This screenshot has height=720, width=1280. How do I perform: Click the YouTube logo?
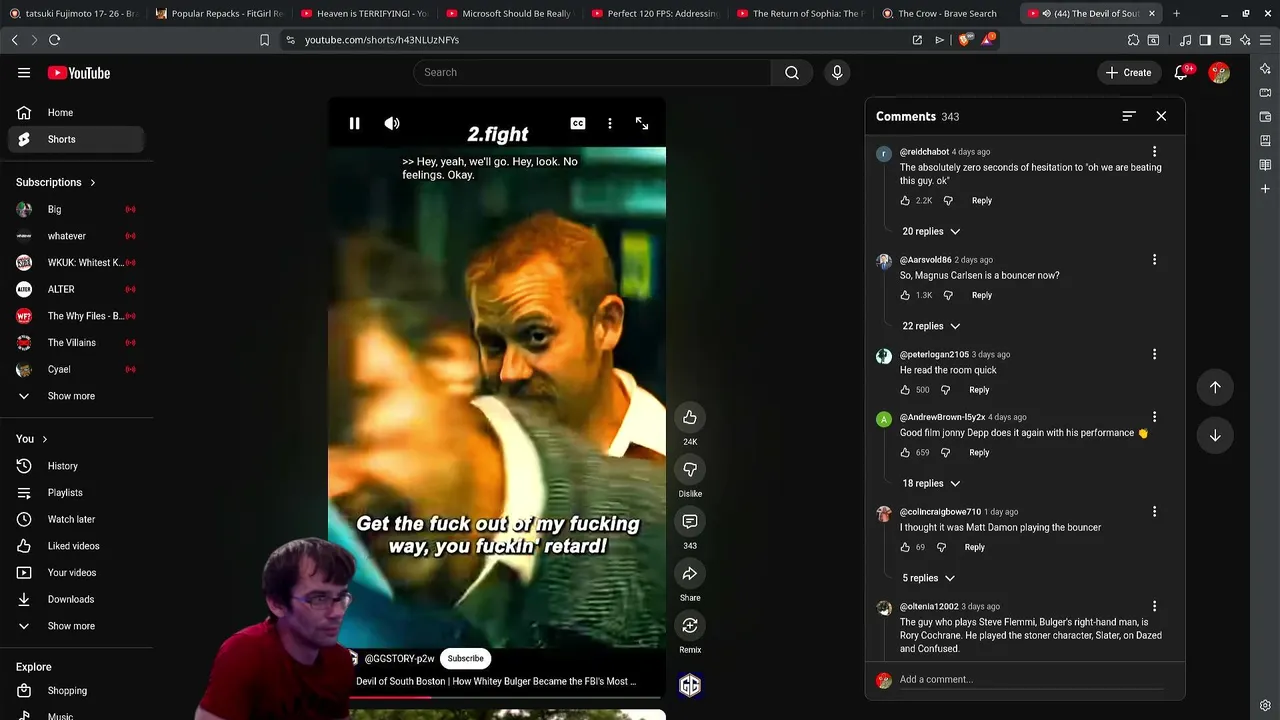pos(79,72)
